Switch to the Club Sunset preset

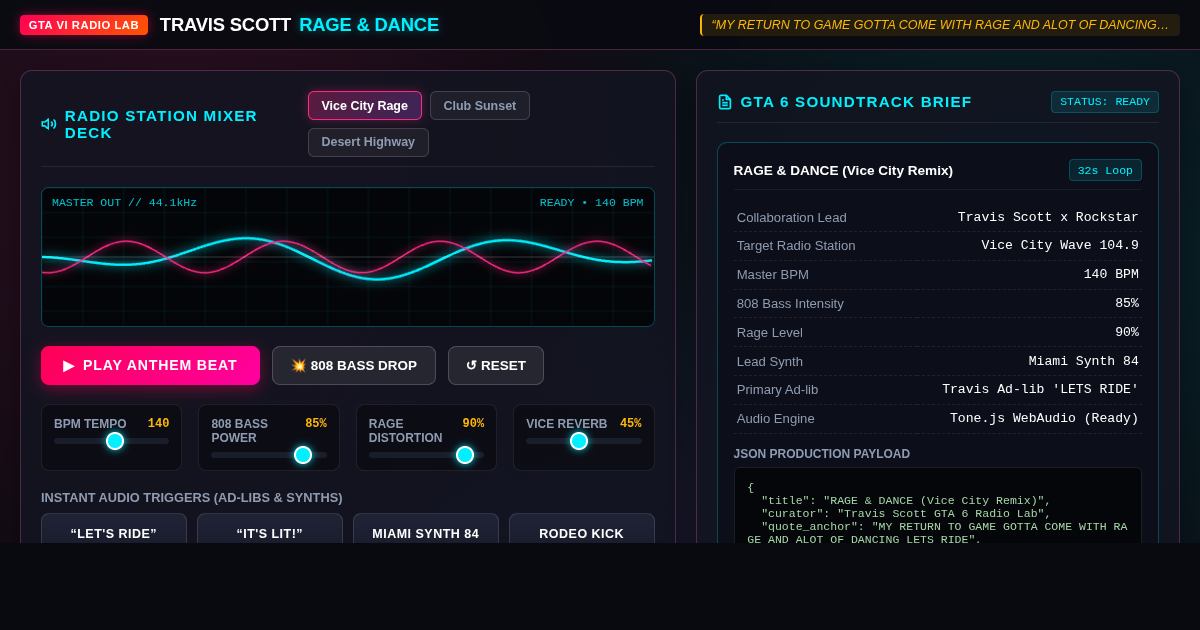click(480, 106)
